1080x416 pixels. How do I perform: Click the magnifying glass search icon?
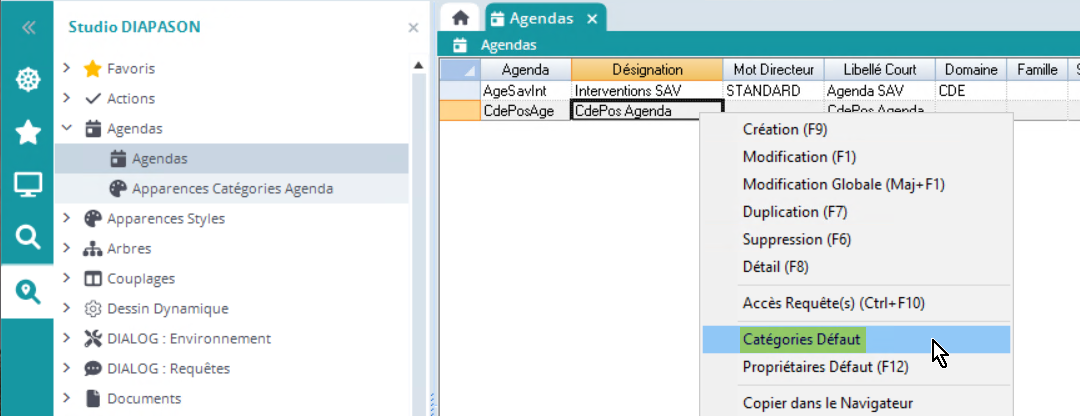click(x=27, y=237)
